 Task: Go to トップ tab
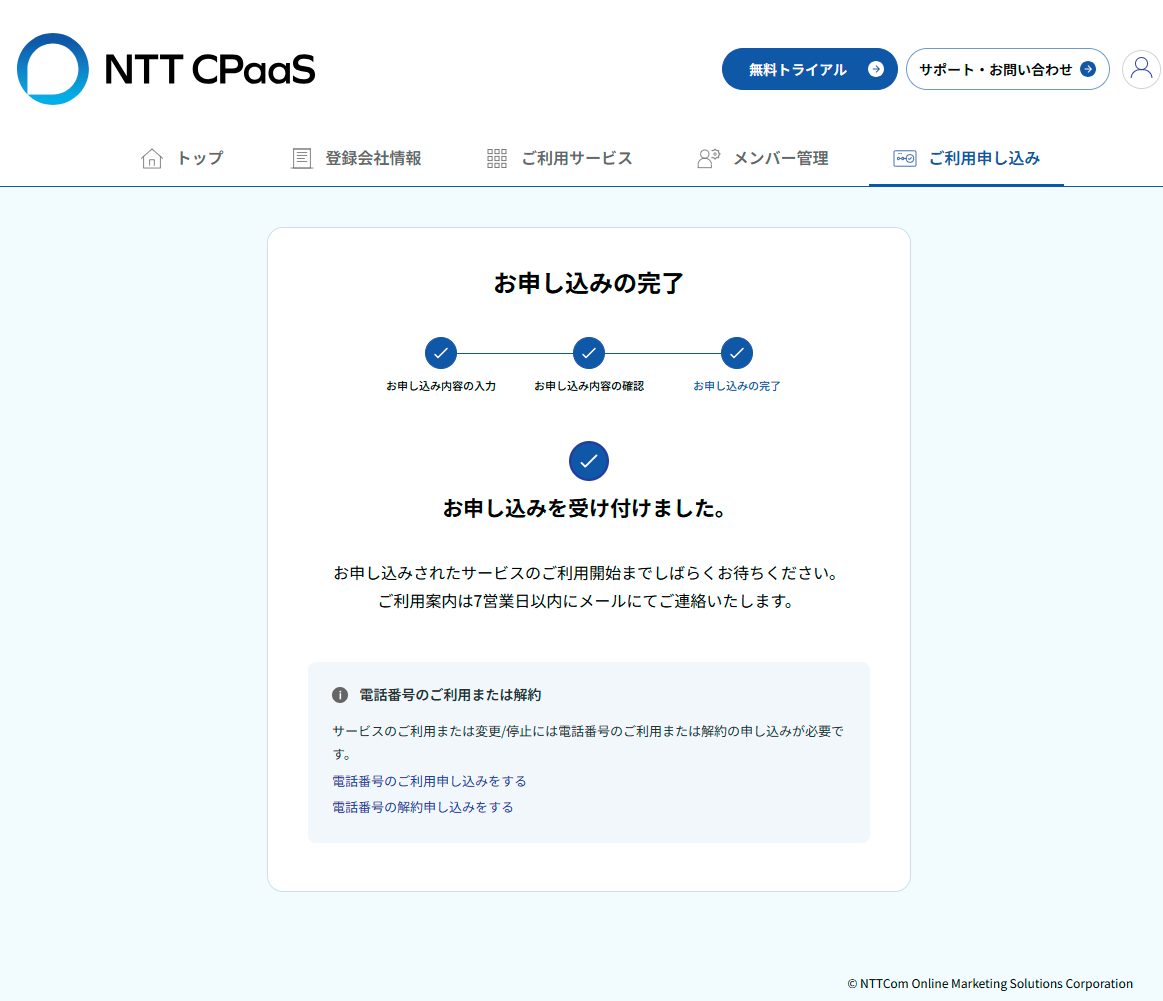click(182, 158)
